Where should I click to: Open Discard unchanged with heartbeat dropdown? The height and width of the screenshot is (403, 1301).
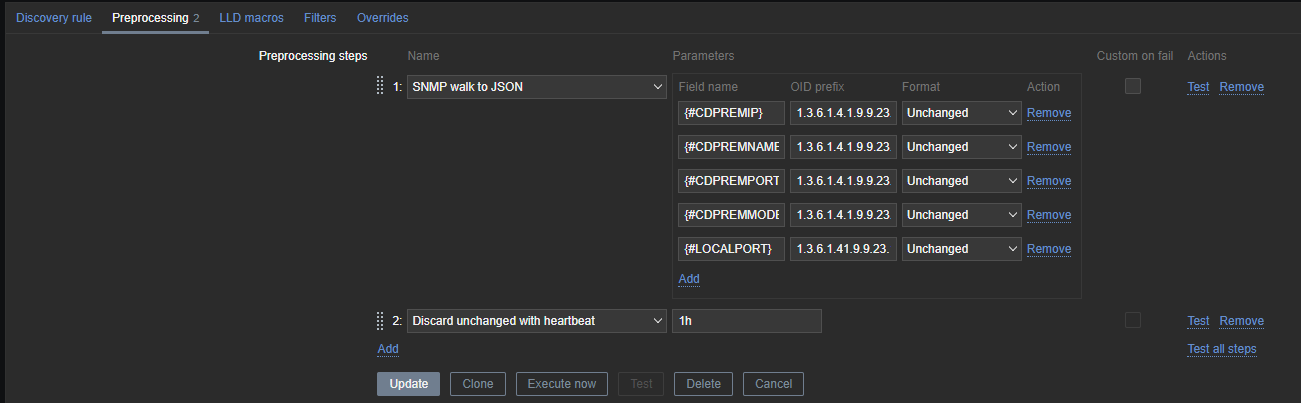pyautogui.click(x=537, y=321)
